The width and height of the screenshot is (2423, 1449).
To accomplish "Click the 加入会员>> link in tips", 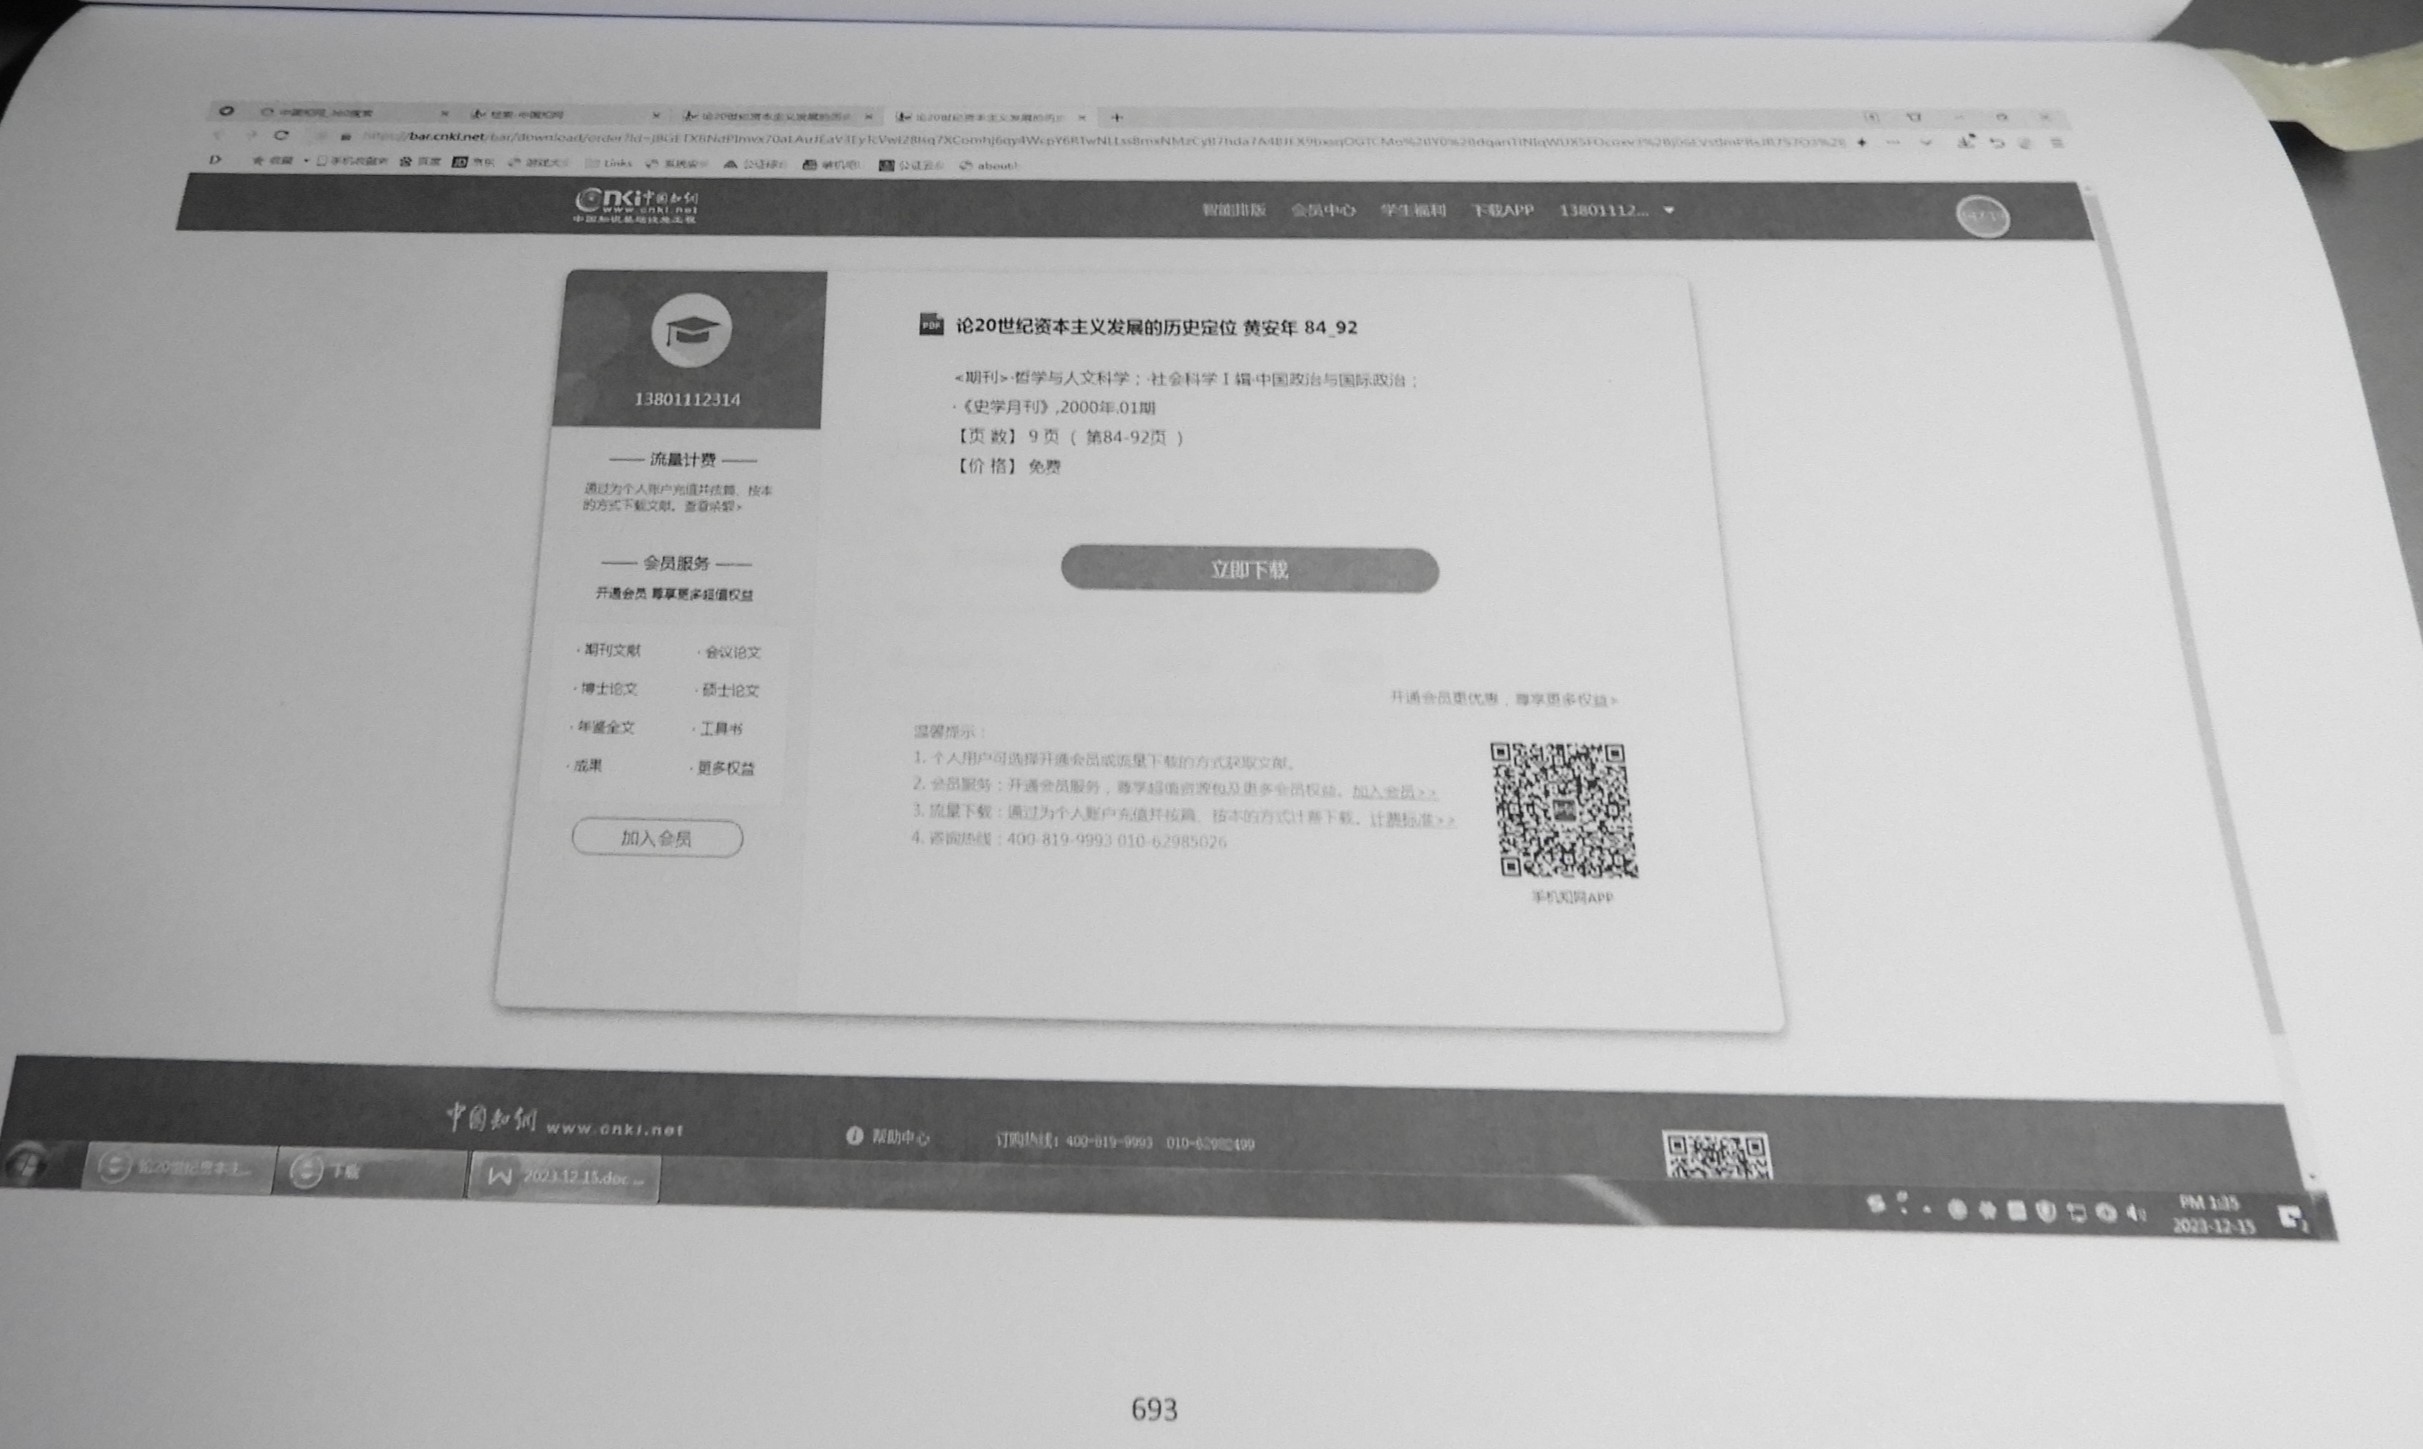I will tap(1394, 791).
